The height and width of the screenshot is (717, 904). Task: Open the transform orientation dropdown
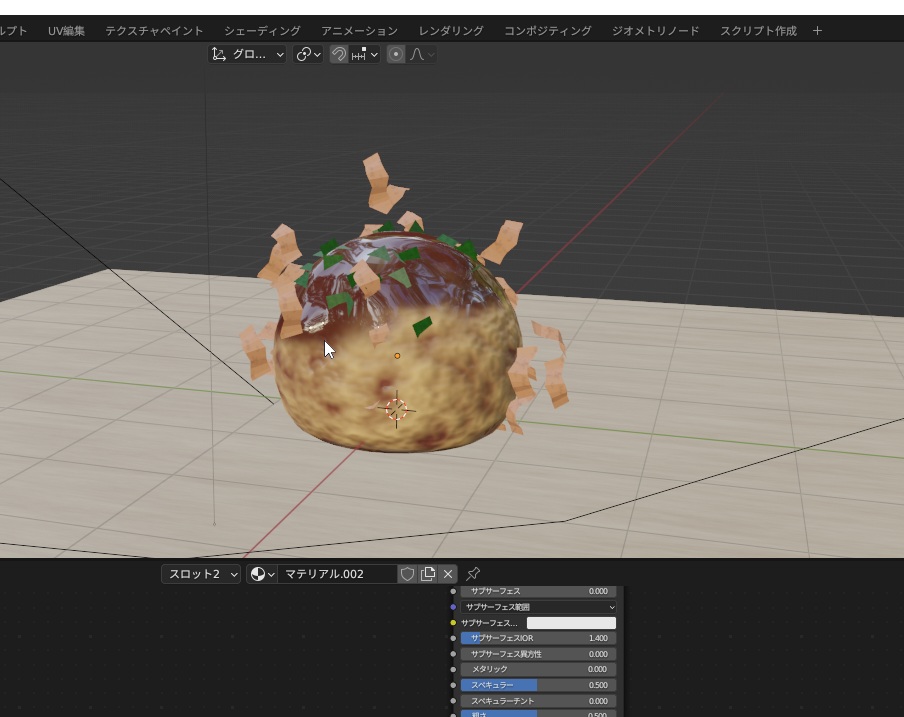(x=247, y=54)
